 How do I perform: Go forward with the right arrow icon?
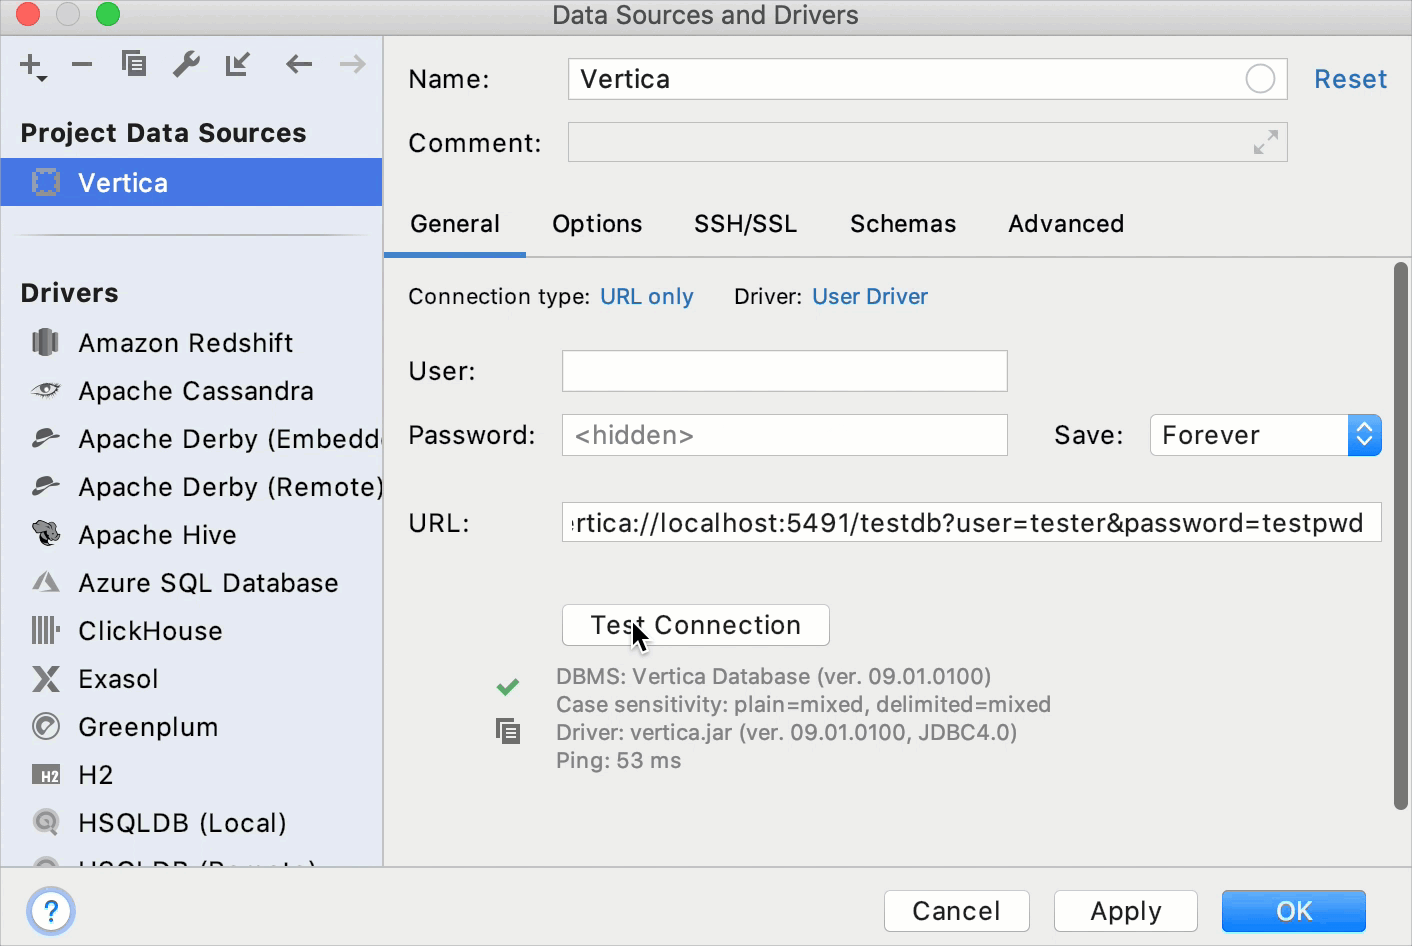(x=353, y=65)
